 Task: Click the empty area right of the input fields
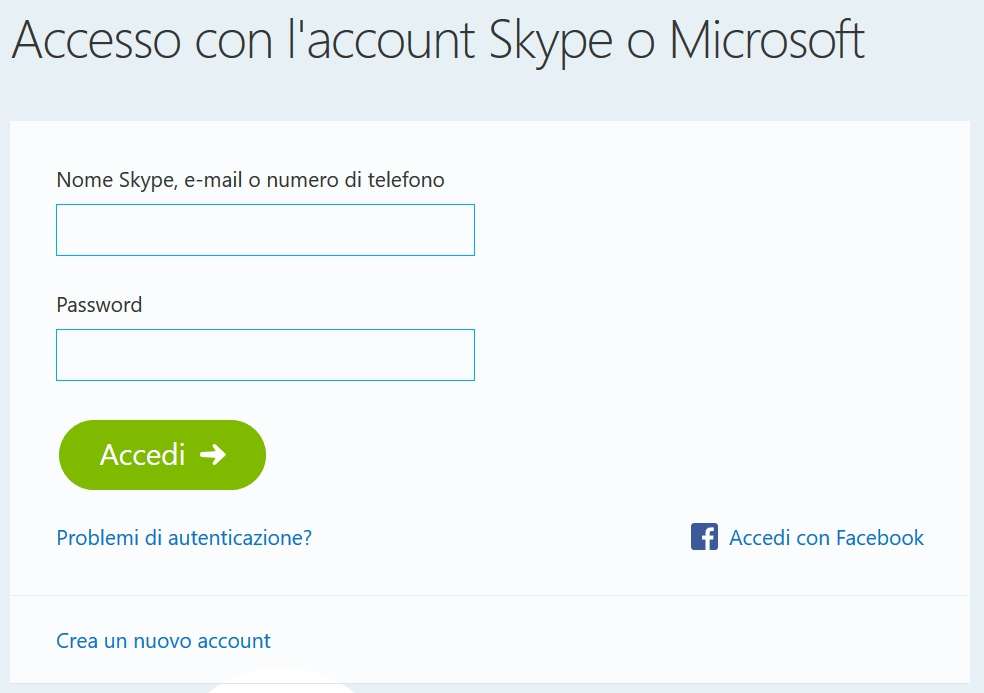pos(720,290)
